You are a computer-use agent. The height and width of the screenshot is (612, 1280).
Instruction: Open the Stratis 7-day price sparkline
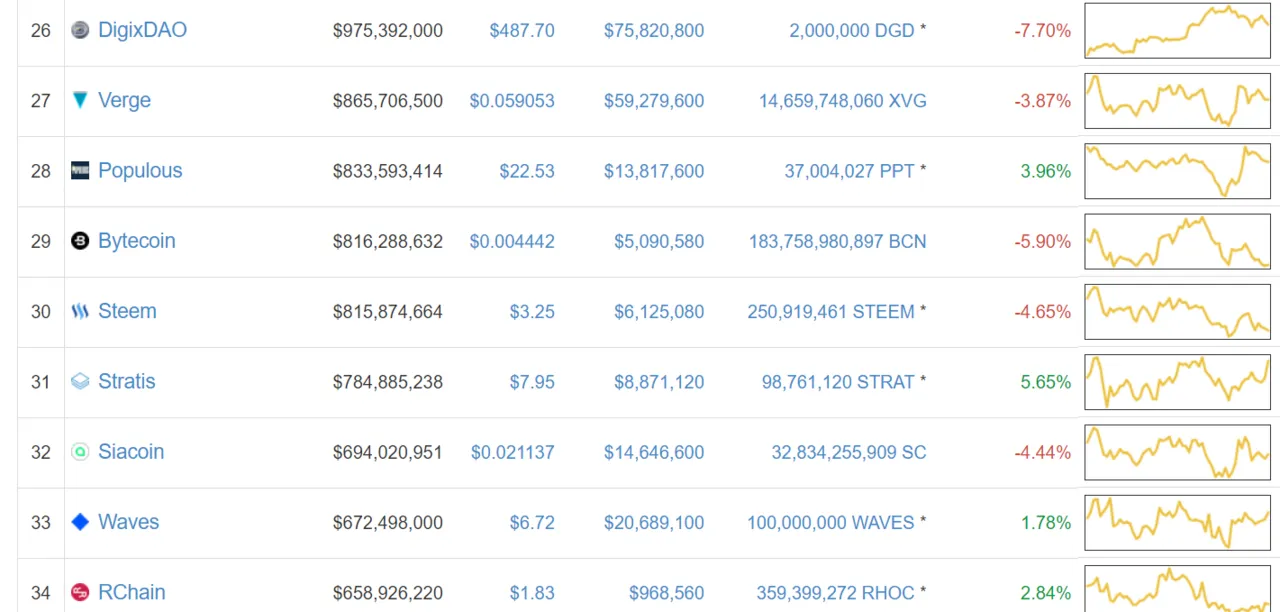point(1177,381)
